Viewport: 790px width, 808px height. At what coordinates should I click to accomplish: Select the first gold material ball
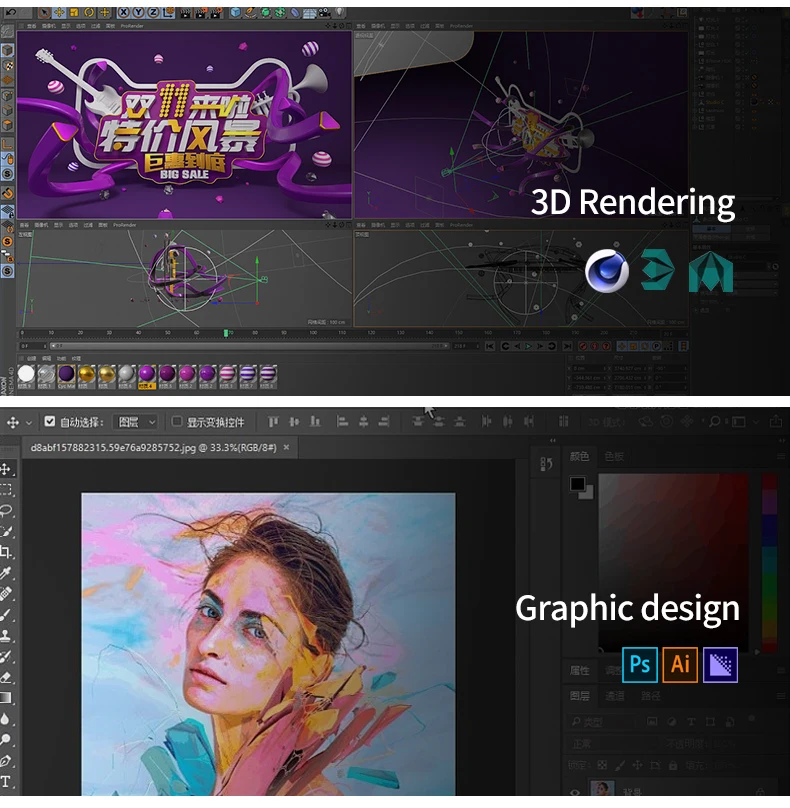coord(87,375)
